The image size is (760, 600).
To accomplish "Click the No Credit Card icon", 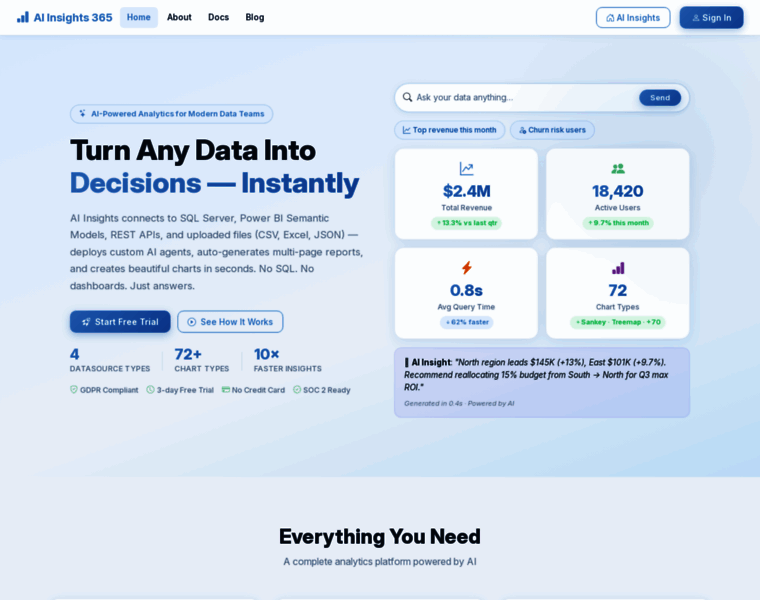I will point(226,390).
